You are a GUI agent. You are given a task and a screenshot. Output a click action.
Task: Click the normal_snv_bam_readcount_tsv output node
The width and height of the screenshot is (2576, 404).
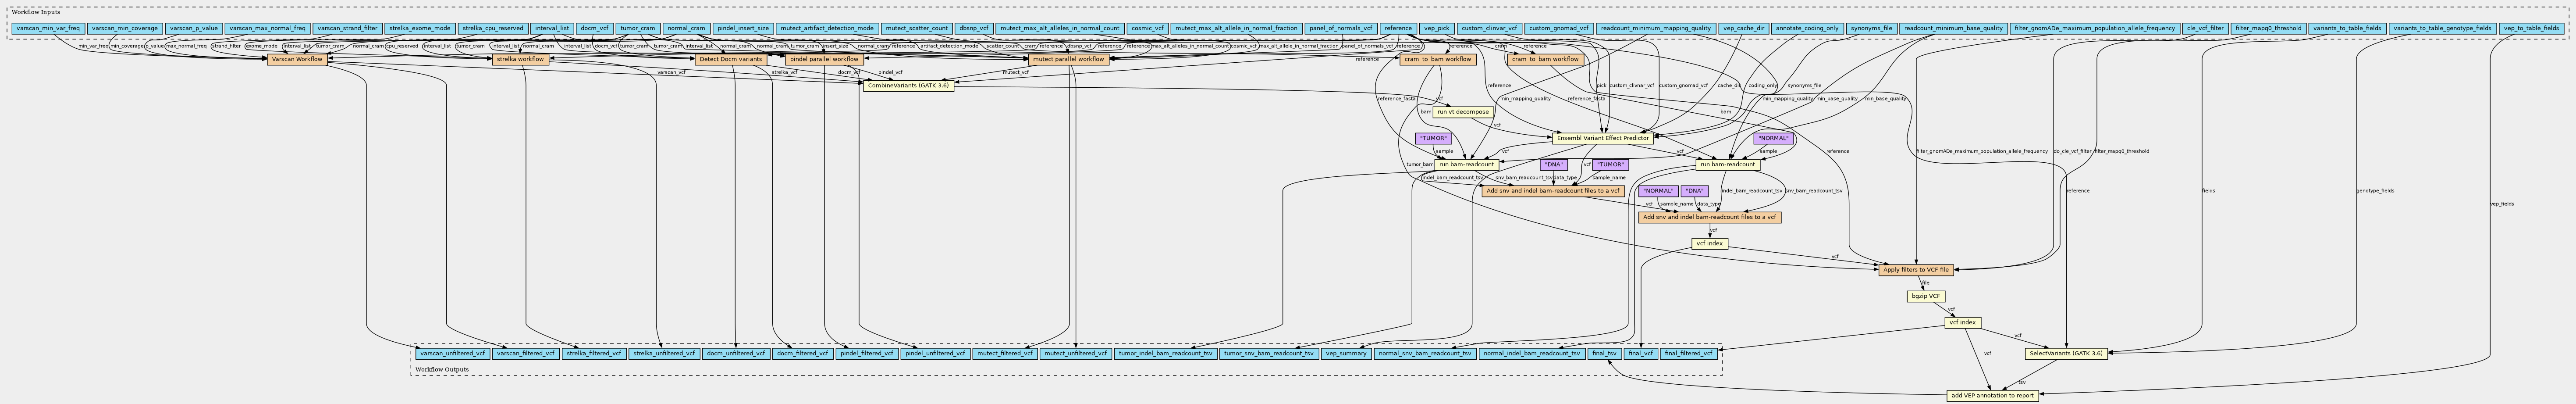tap(1424, 353)
